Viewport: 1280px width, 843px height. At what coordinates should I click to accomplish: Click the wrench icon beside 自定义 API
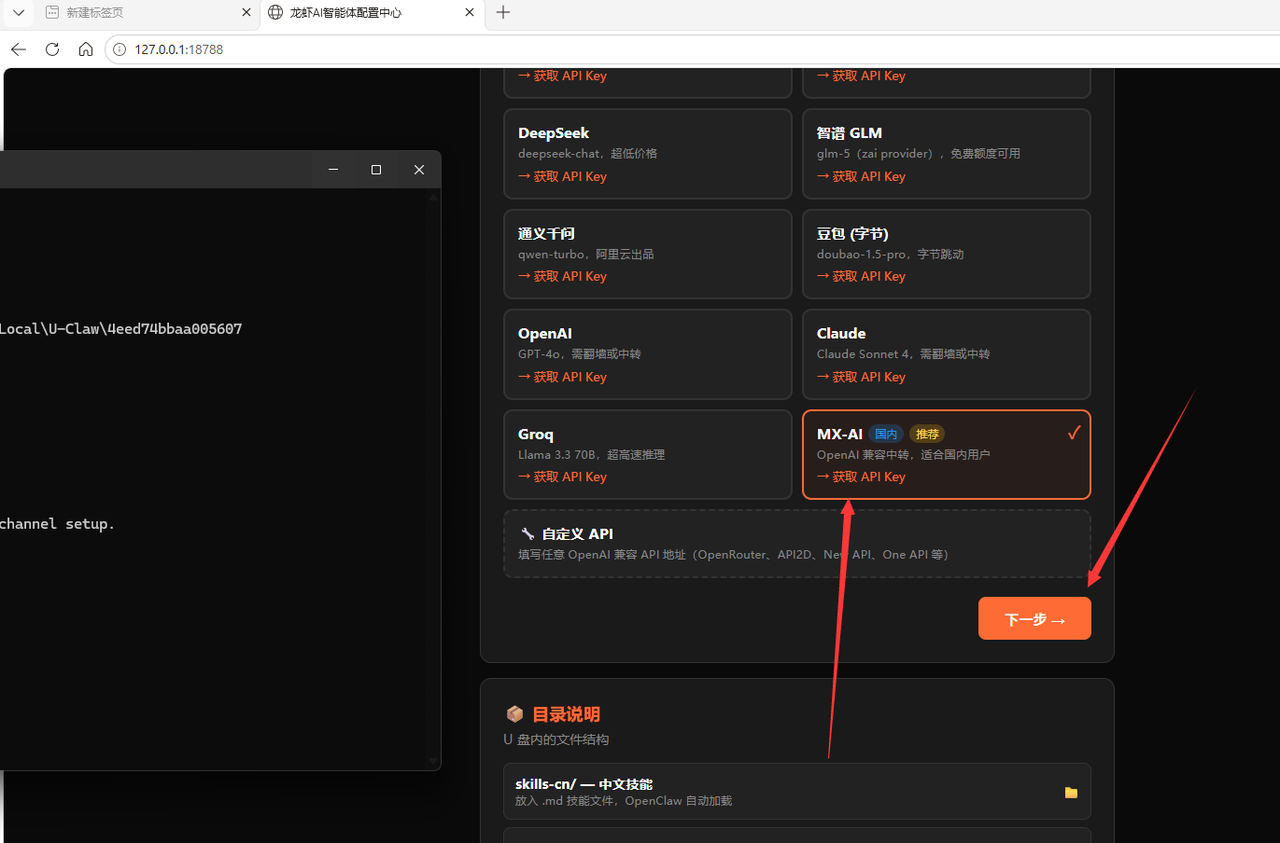point(527,534)
